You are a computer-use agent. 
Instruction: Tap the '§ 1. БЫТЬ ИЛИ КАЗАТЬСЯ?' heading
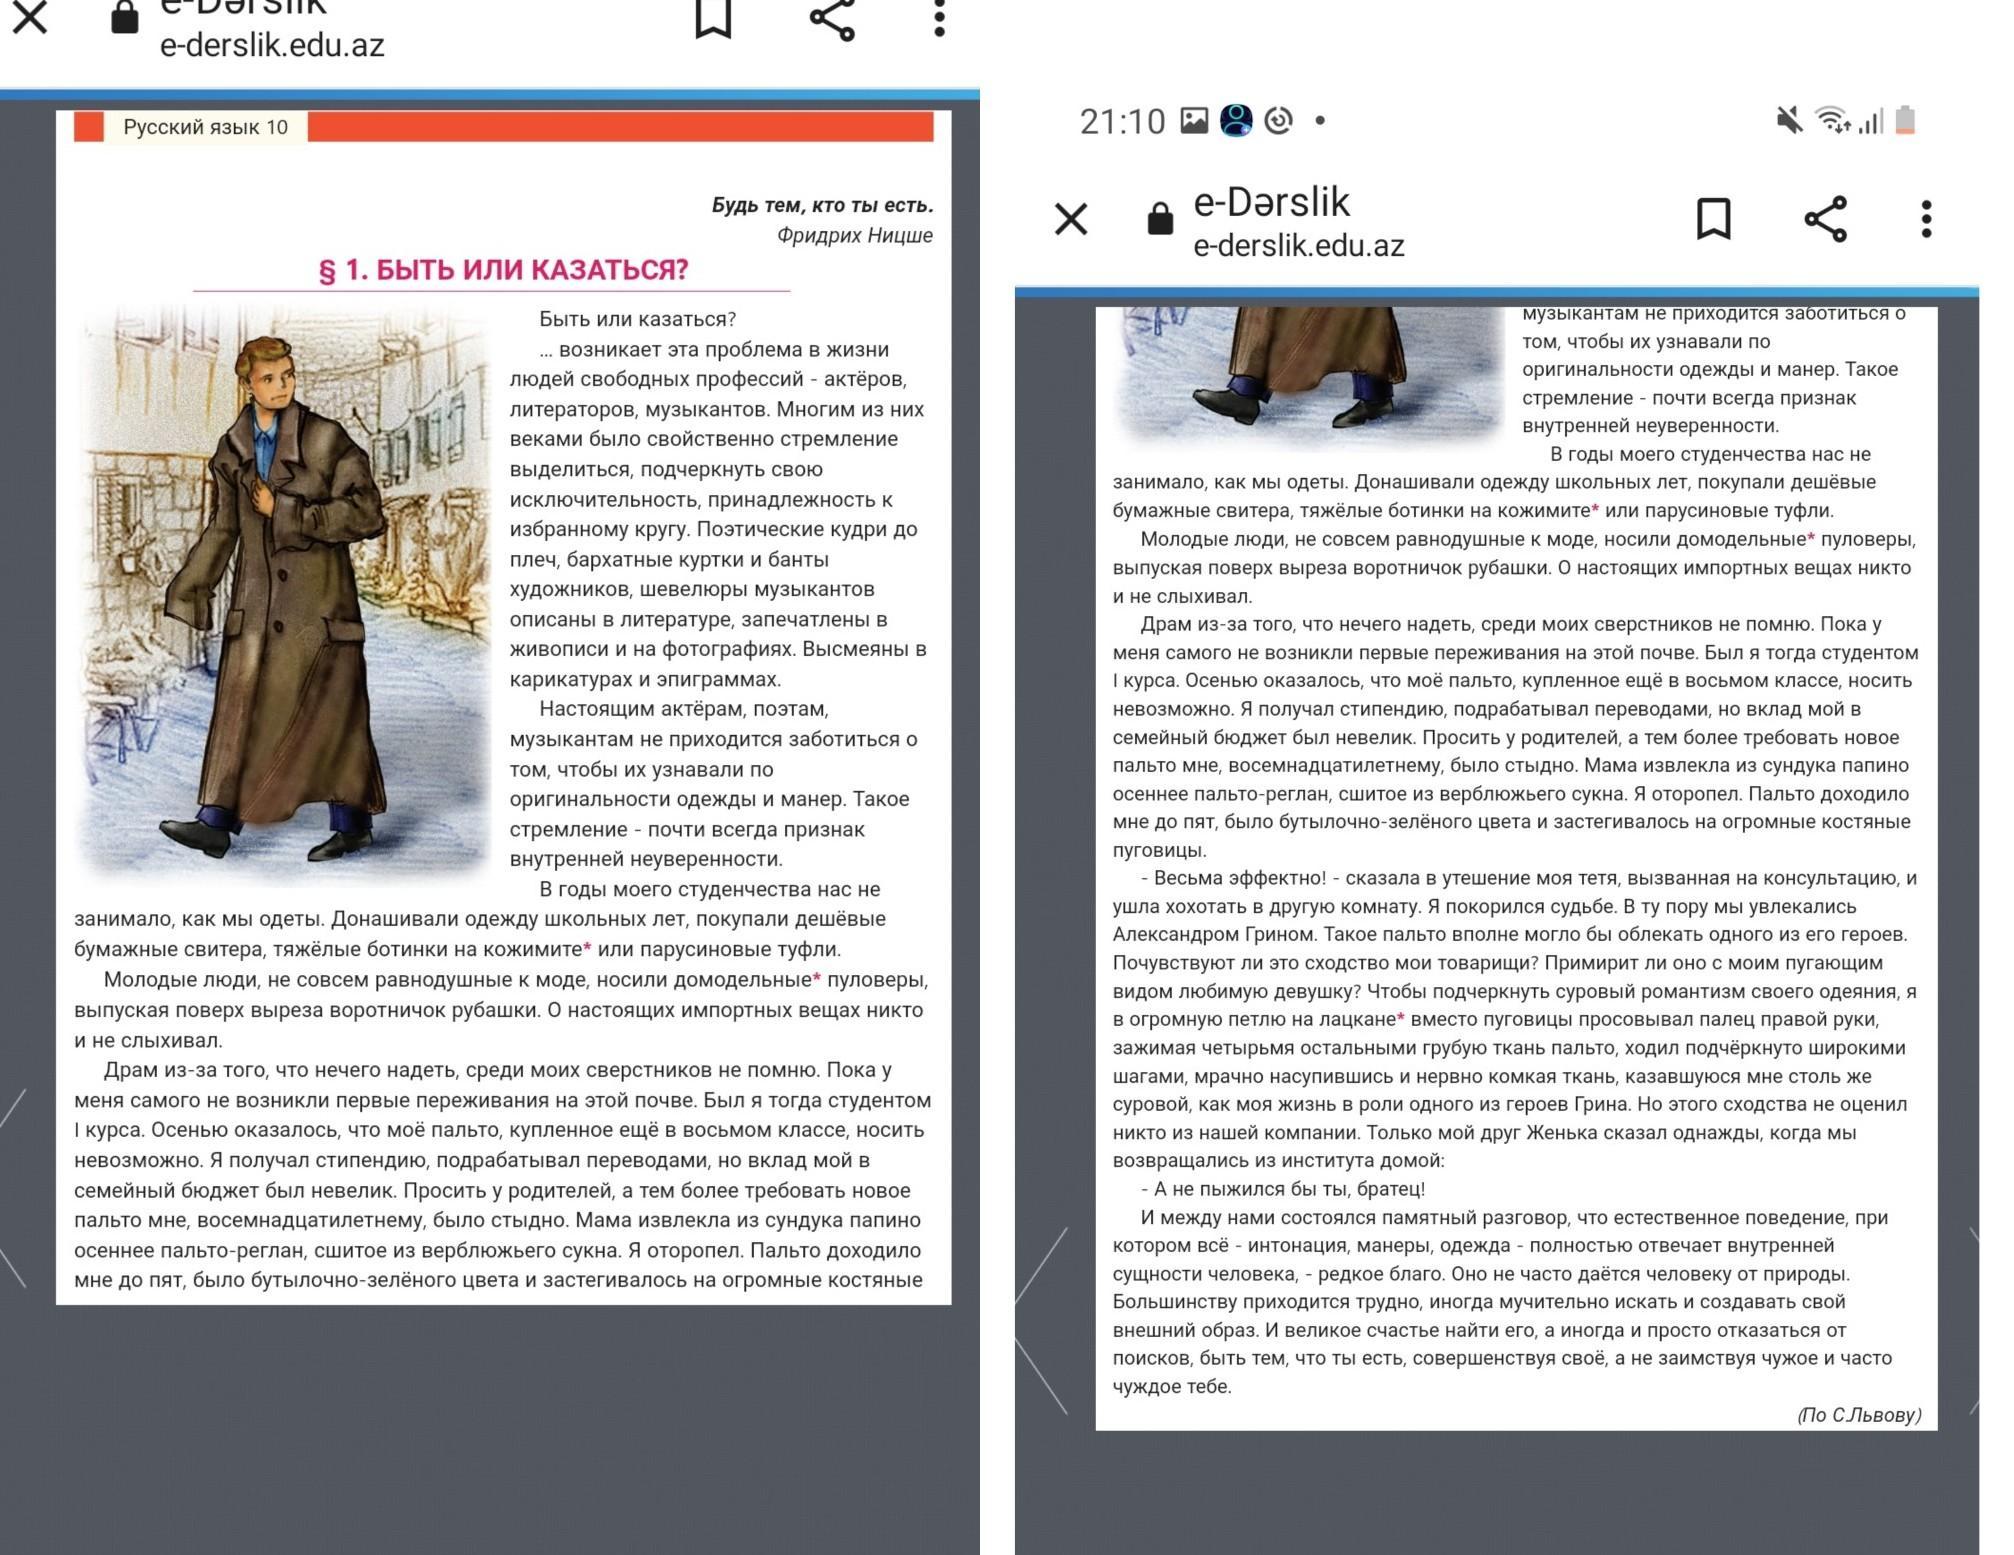point(503,270)
